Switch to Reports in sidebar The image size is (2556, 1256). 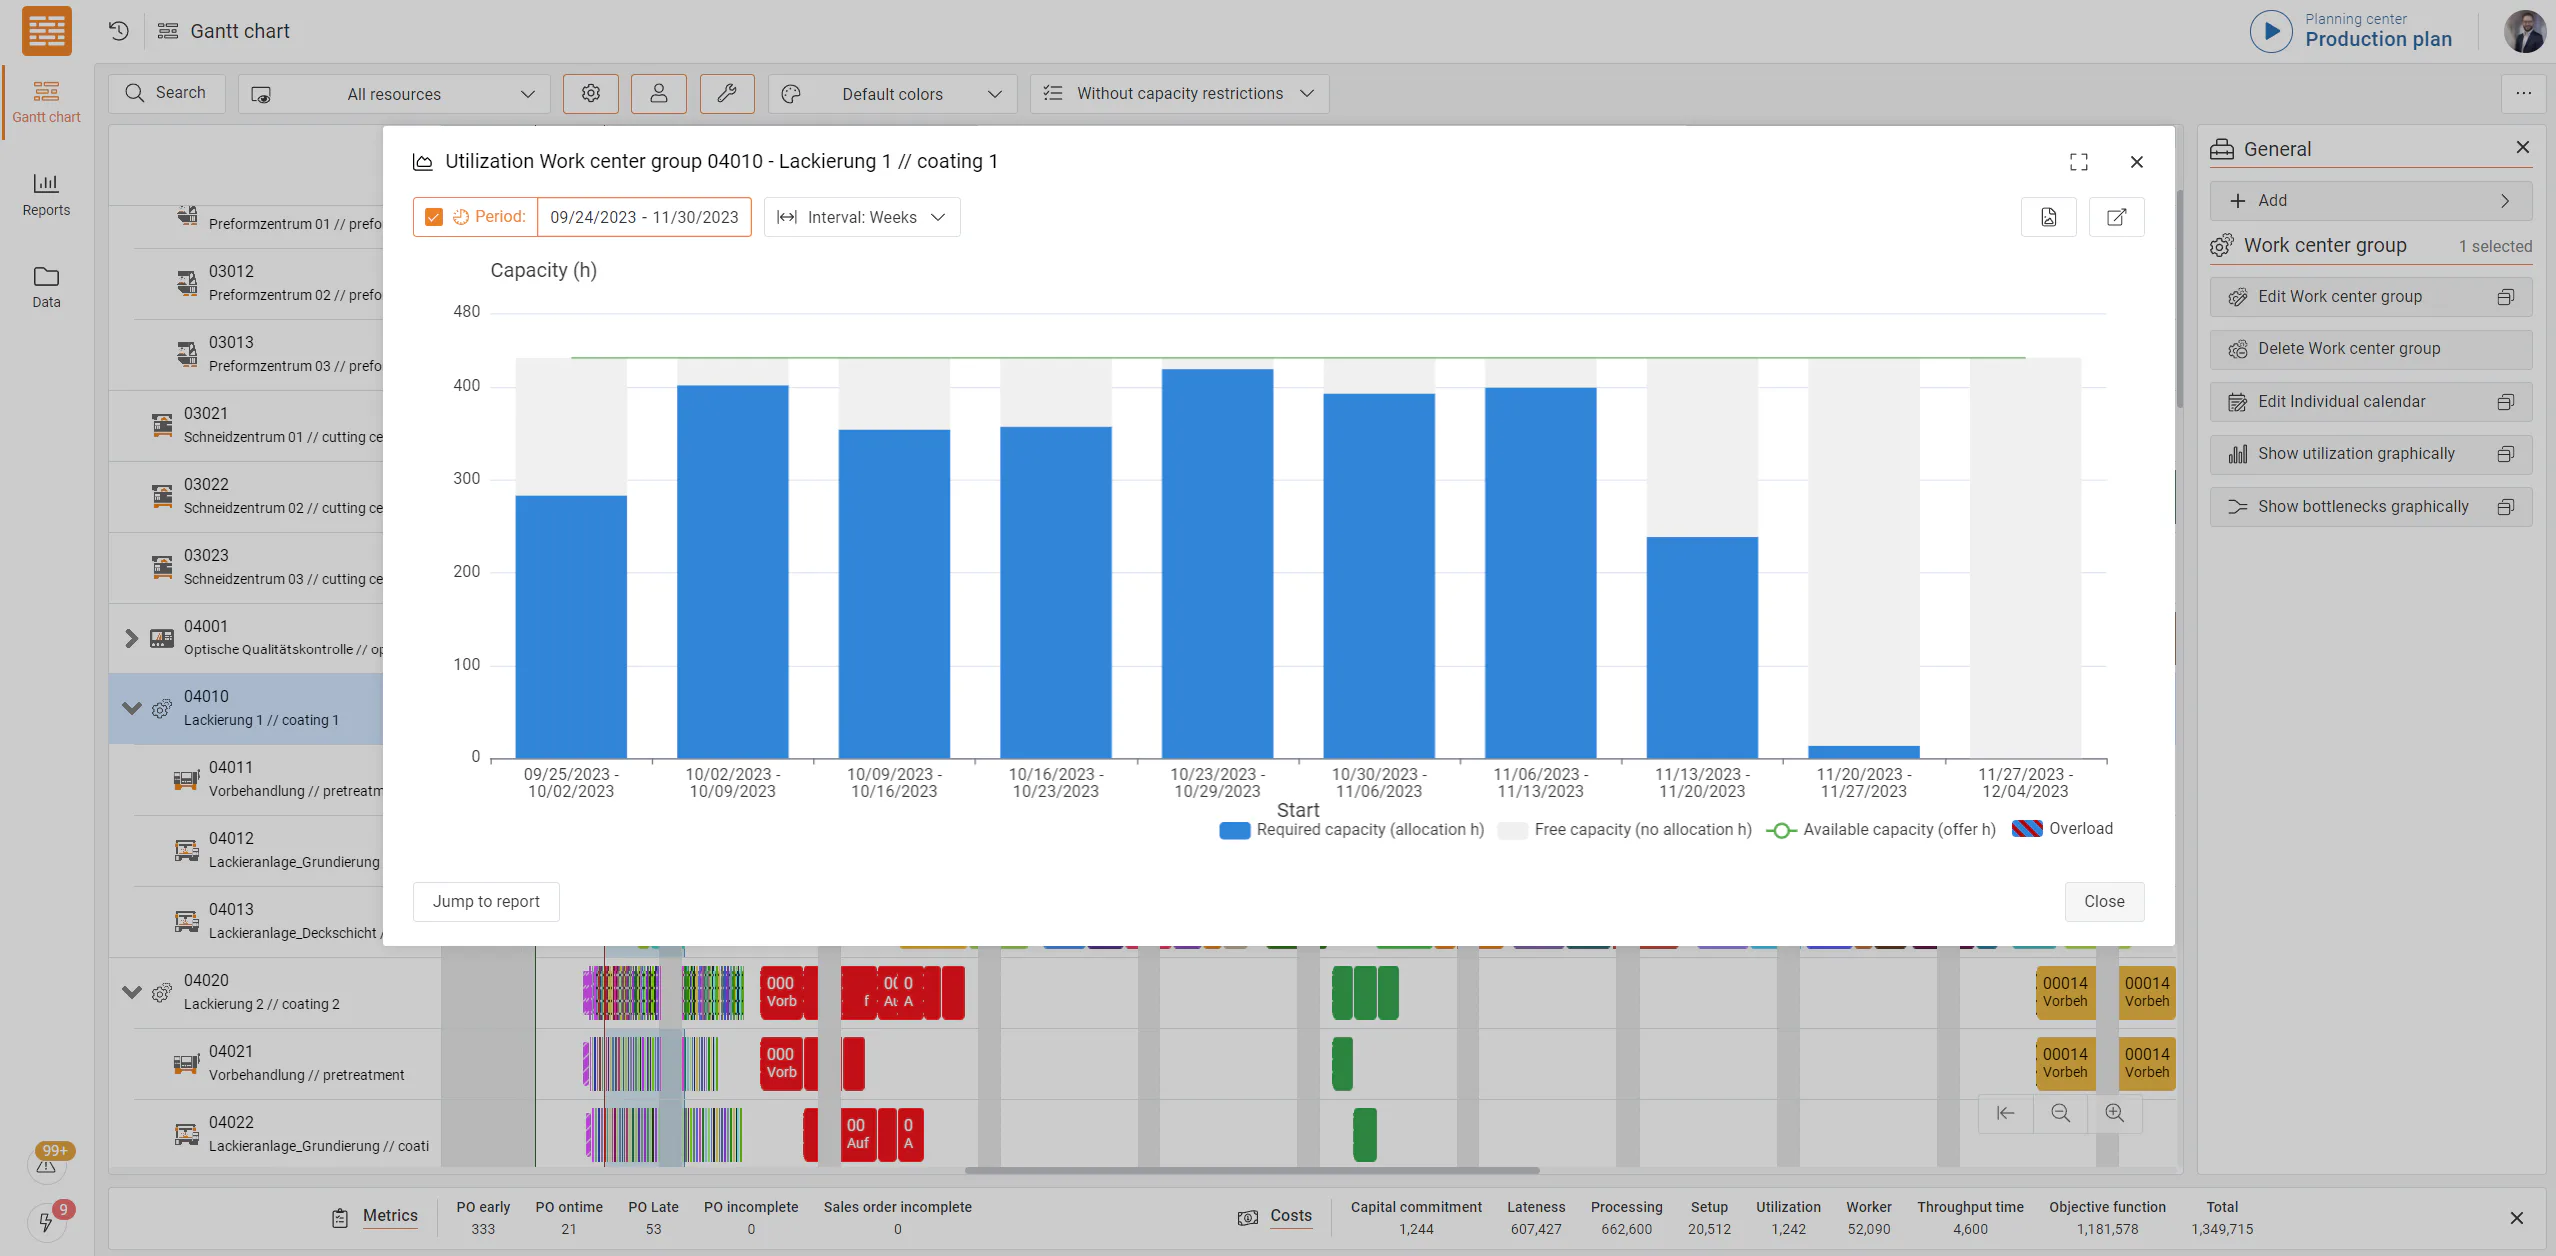click(46, 193)
